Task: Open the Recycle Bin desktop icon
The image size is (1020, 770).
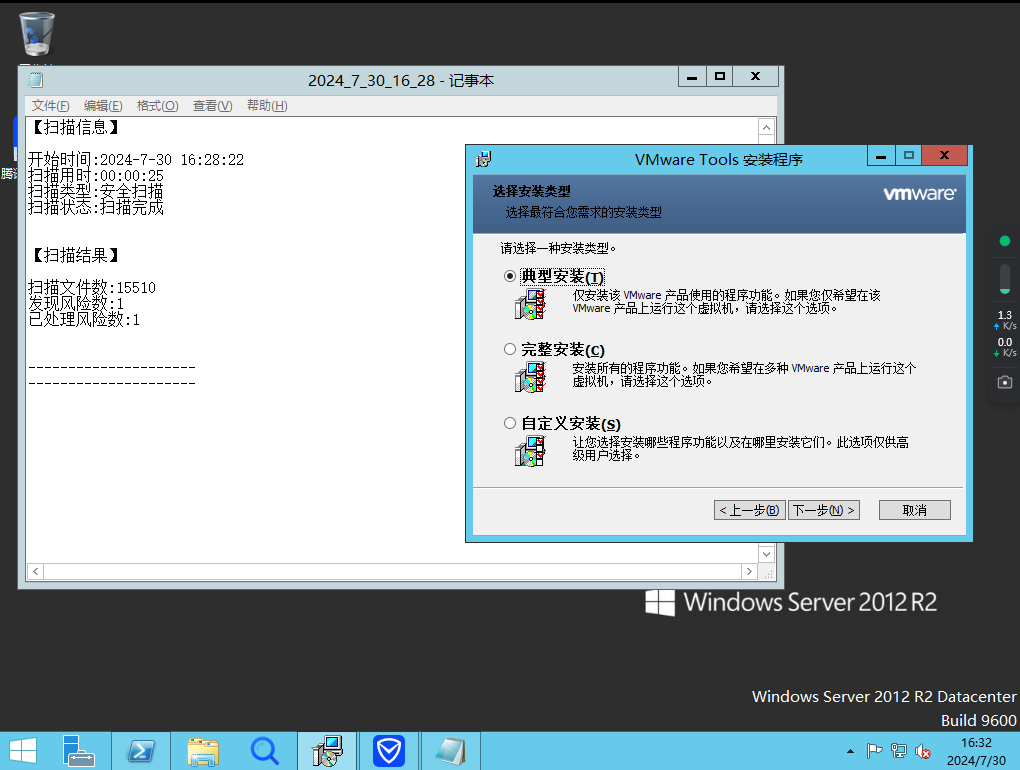Action: tap(36, 34)
